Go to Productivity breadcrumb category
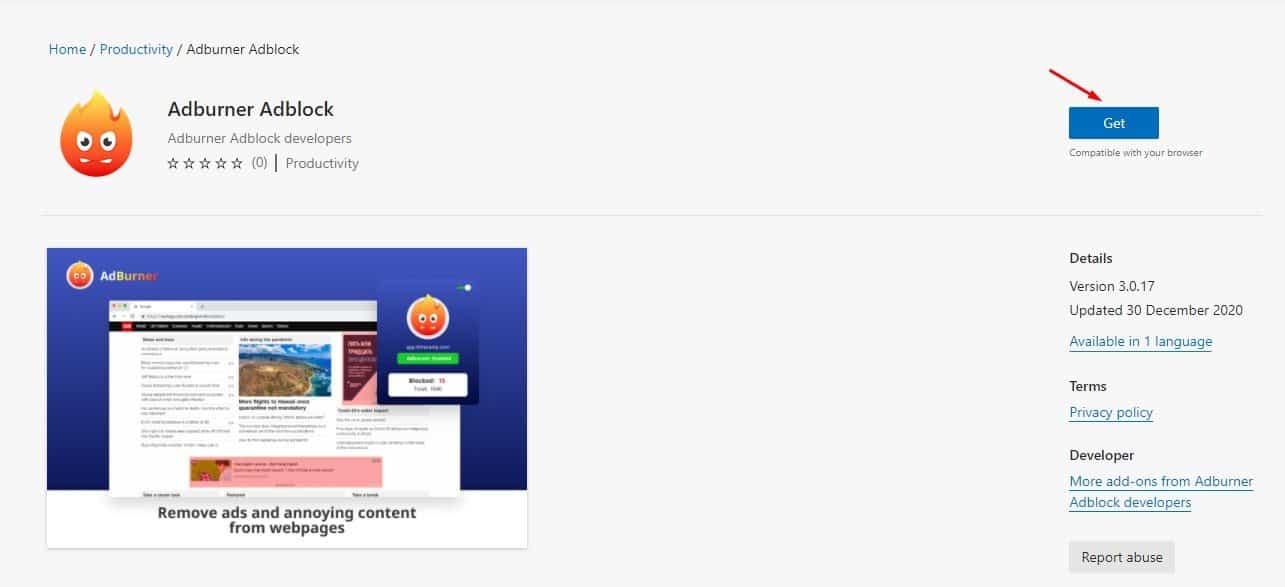The height and width of the screenshot is (587, 1285). (x=136, y=49)
